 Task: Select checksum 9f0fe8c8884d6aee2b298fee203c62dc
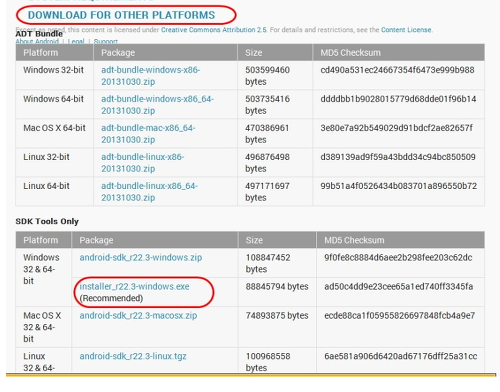(x=398, y=257)
